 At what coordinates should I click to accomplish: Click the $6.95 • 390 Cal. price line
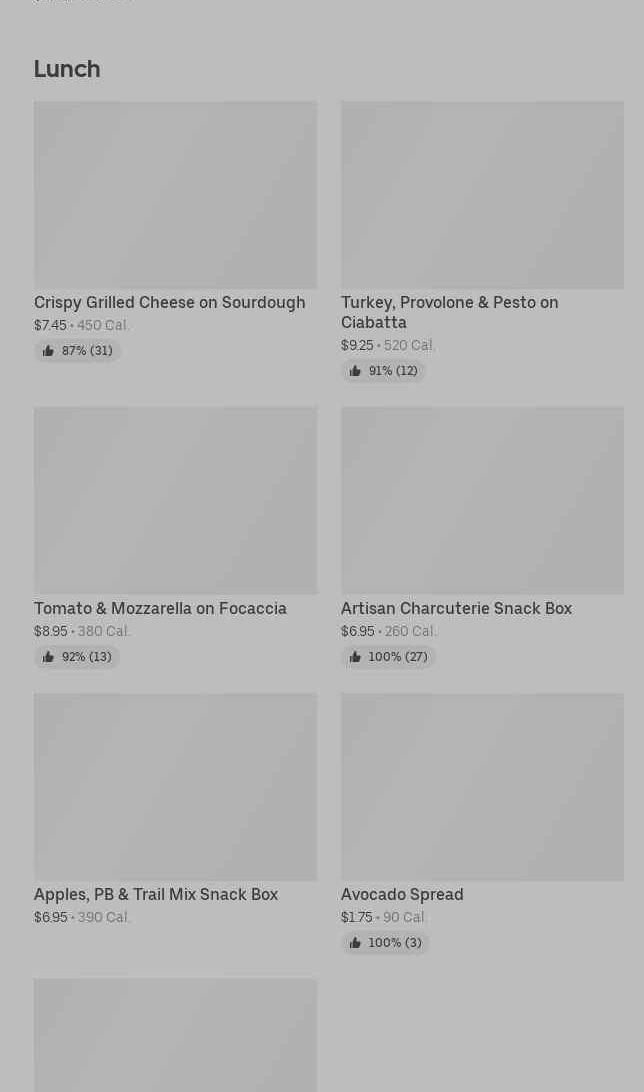tap(82, 917)
